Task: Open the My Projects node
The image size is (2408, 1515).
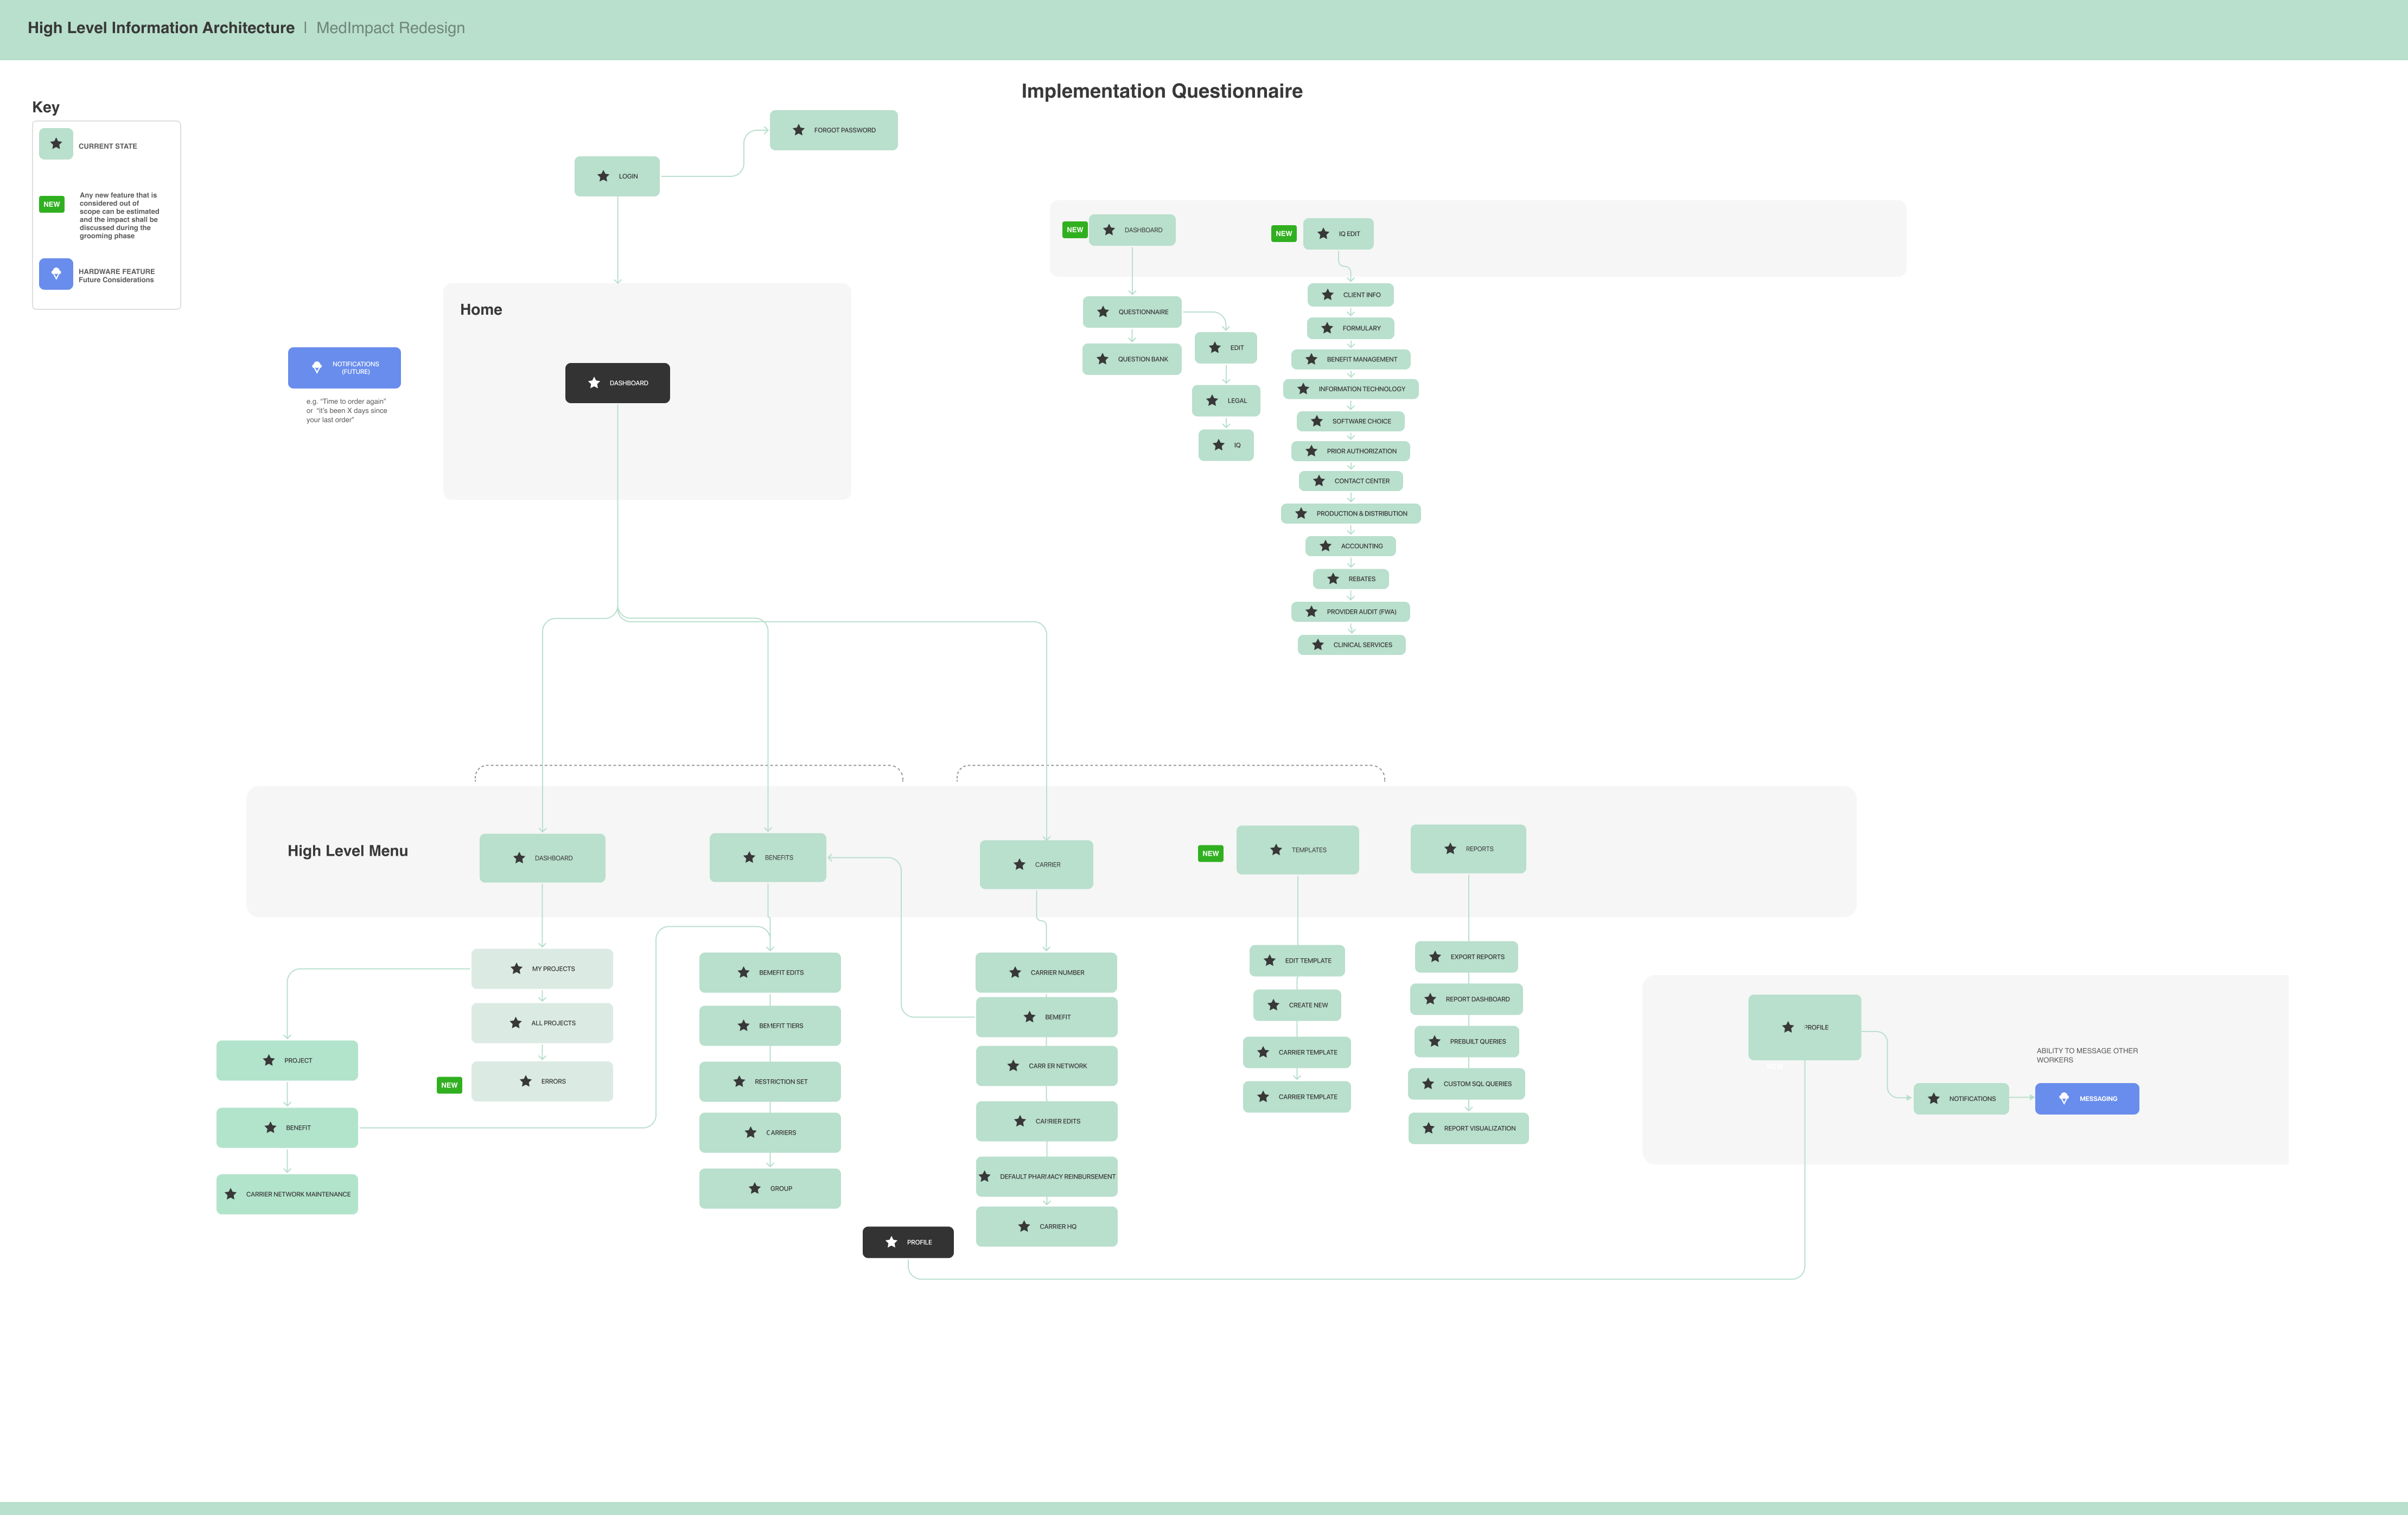Action: [x=542, y=968]
